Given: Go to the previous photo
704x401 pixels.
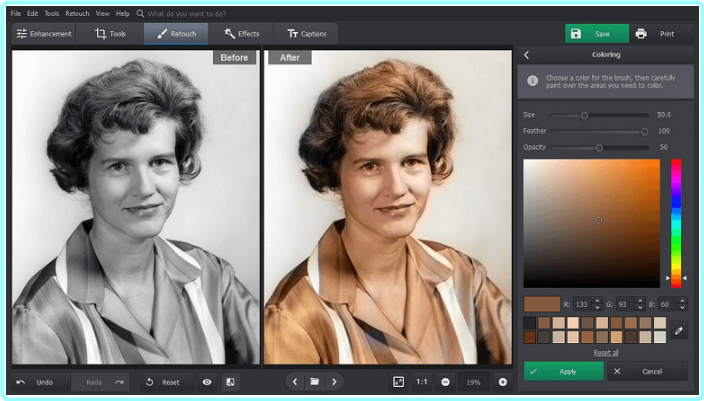Looking at the screenshot, I should tap(295, 382).
